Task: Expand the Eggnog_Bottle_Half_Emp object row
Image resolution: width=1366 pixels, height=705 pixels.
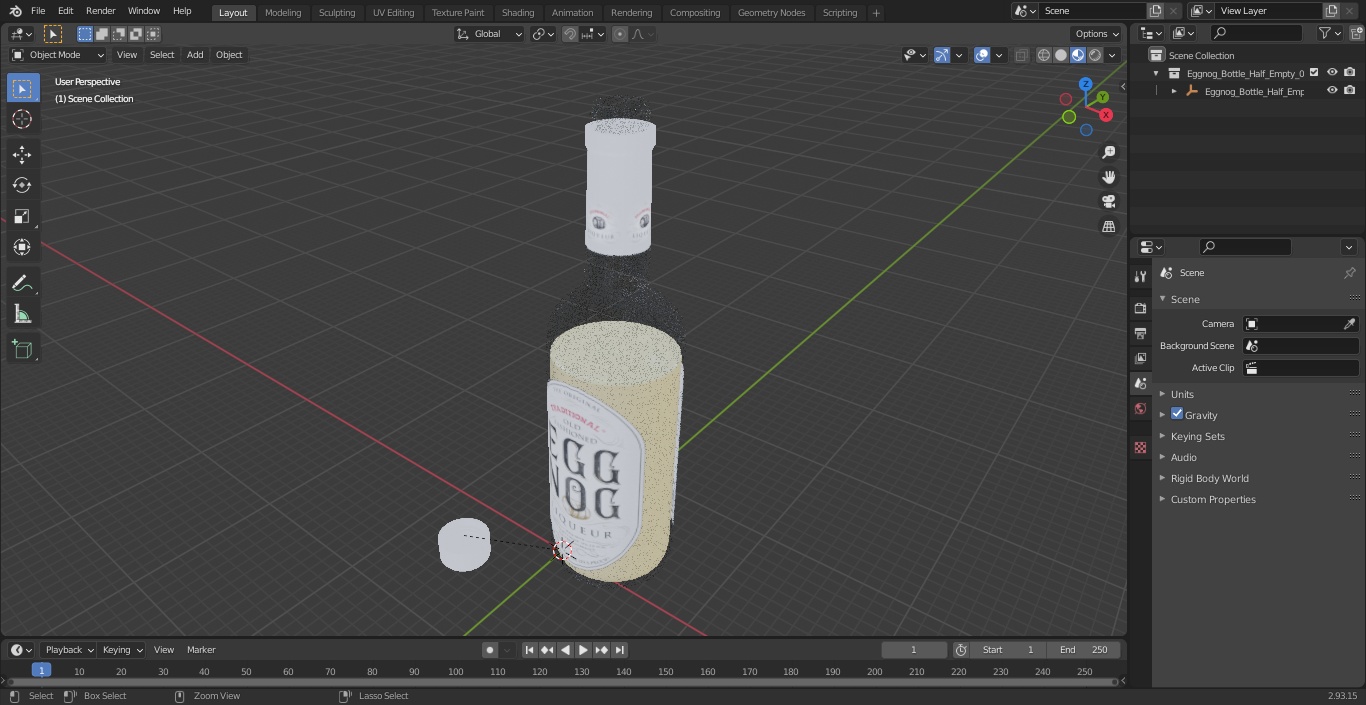Action: [1174, 91]
